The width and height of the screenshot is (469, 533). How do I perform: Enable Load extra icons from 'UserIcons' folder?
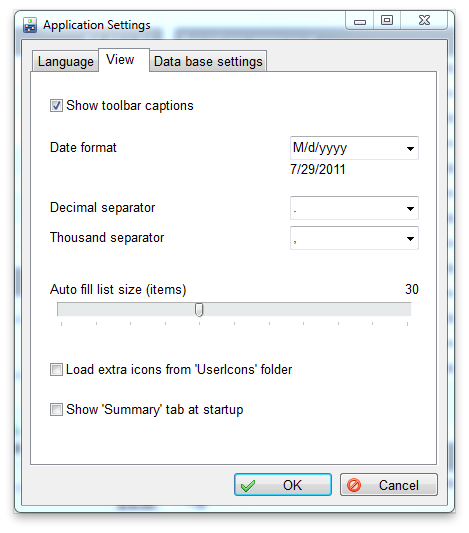tap(56, 369)
